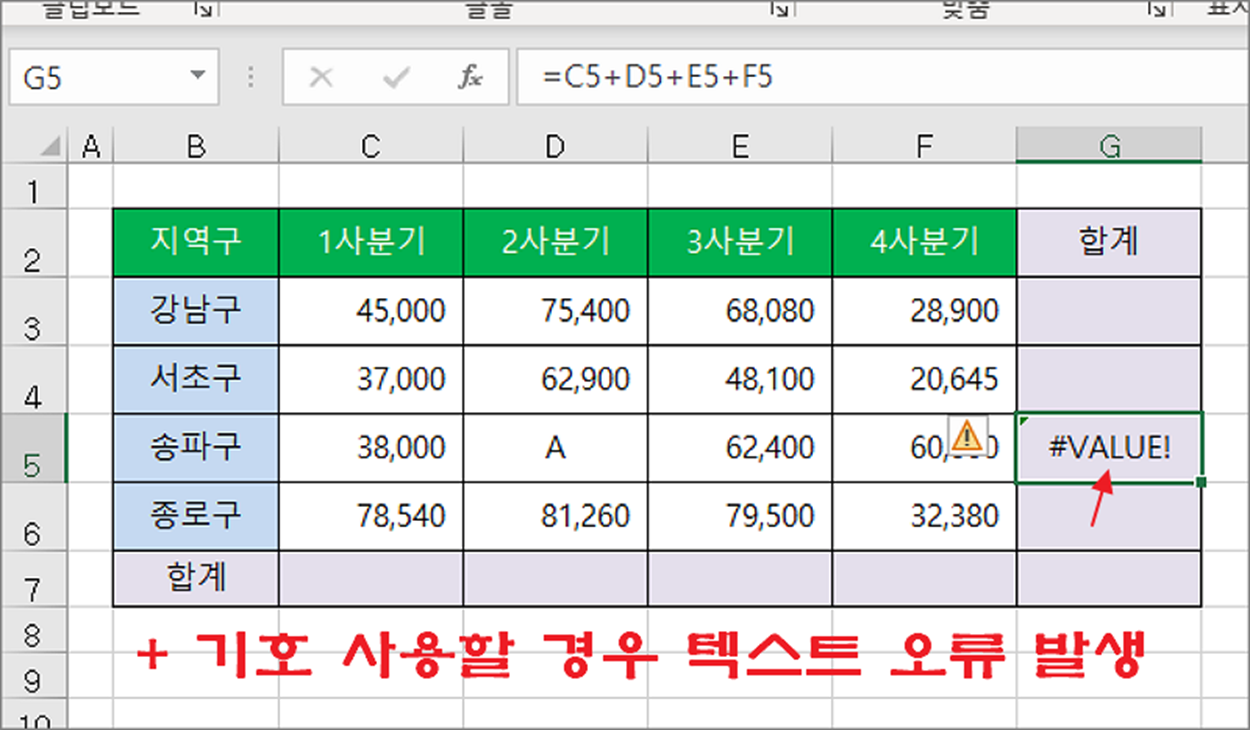Click cell with value 32,380
The height and width of the screenshot is (730, 1250).
[x=924, y=516]
